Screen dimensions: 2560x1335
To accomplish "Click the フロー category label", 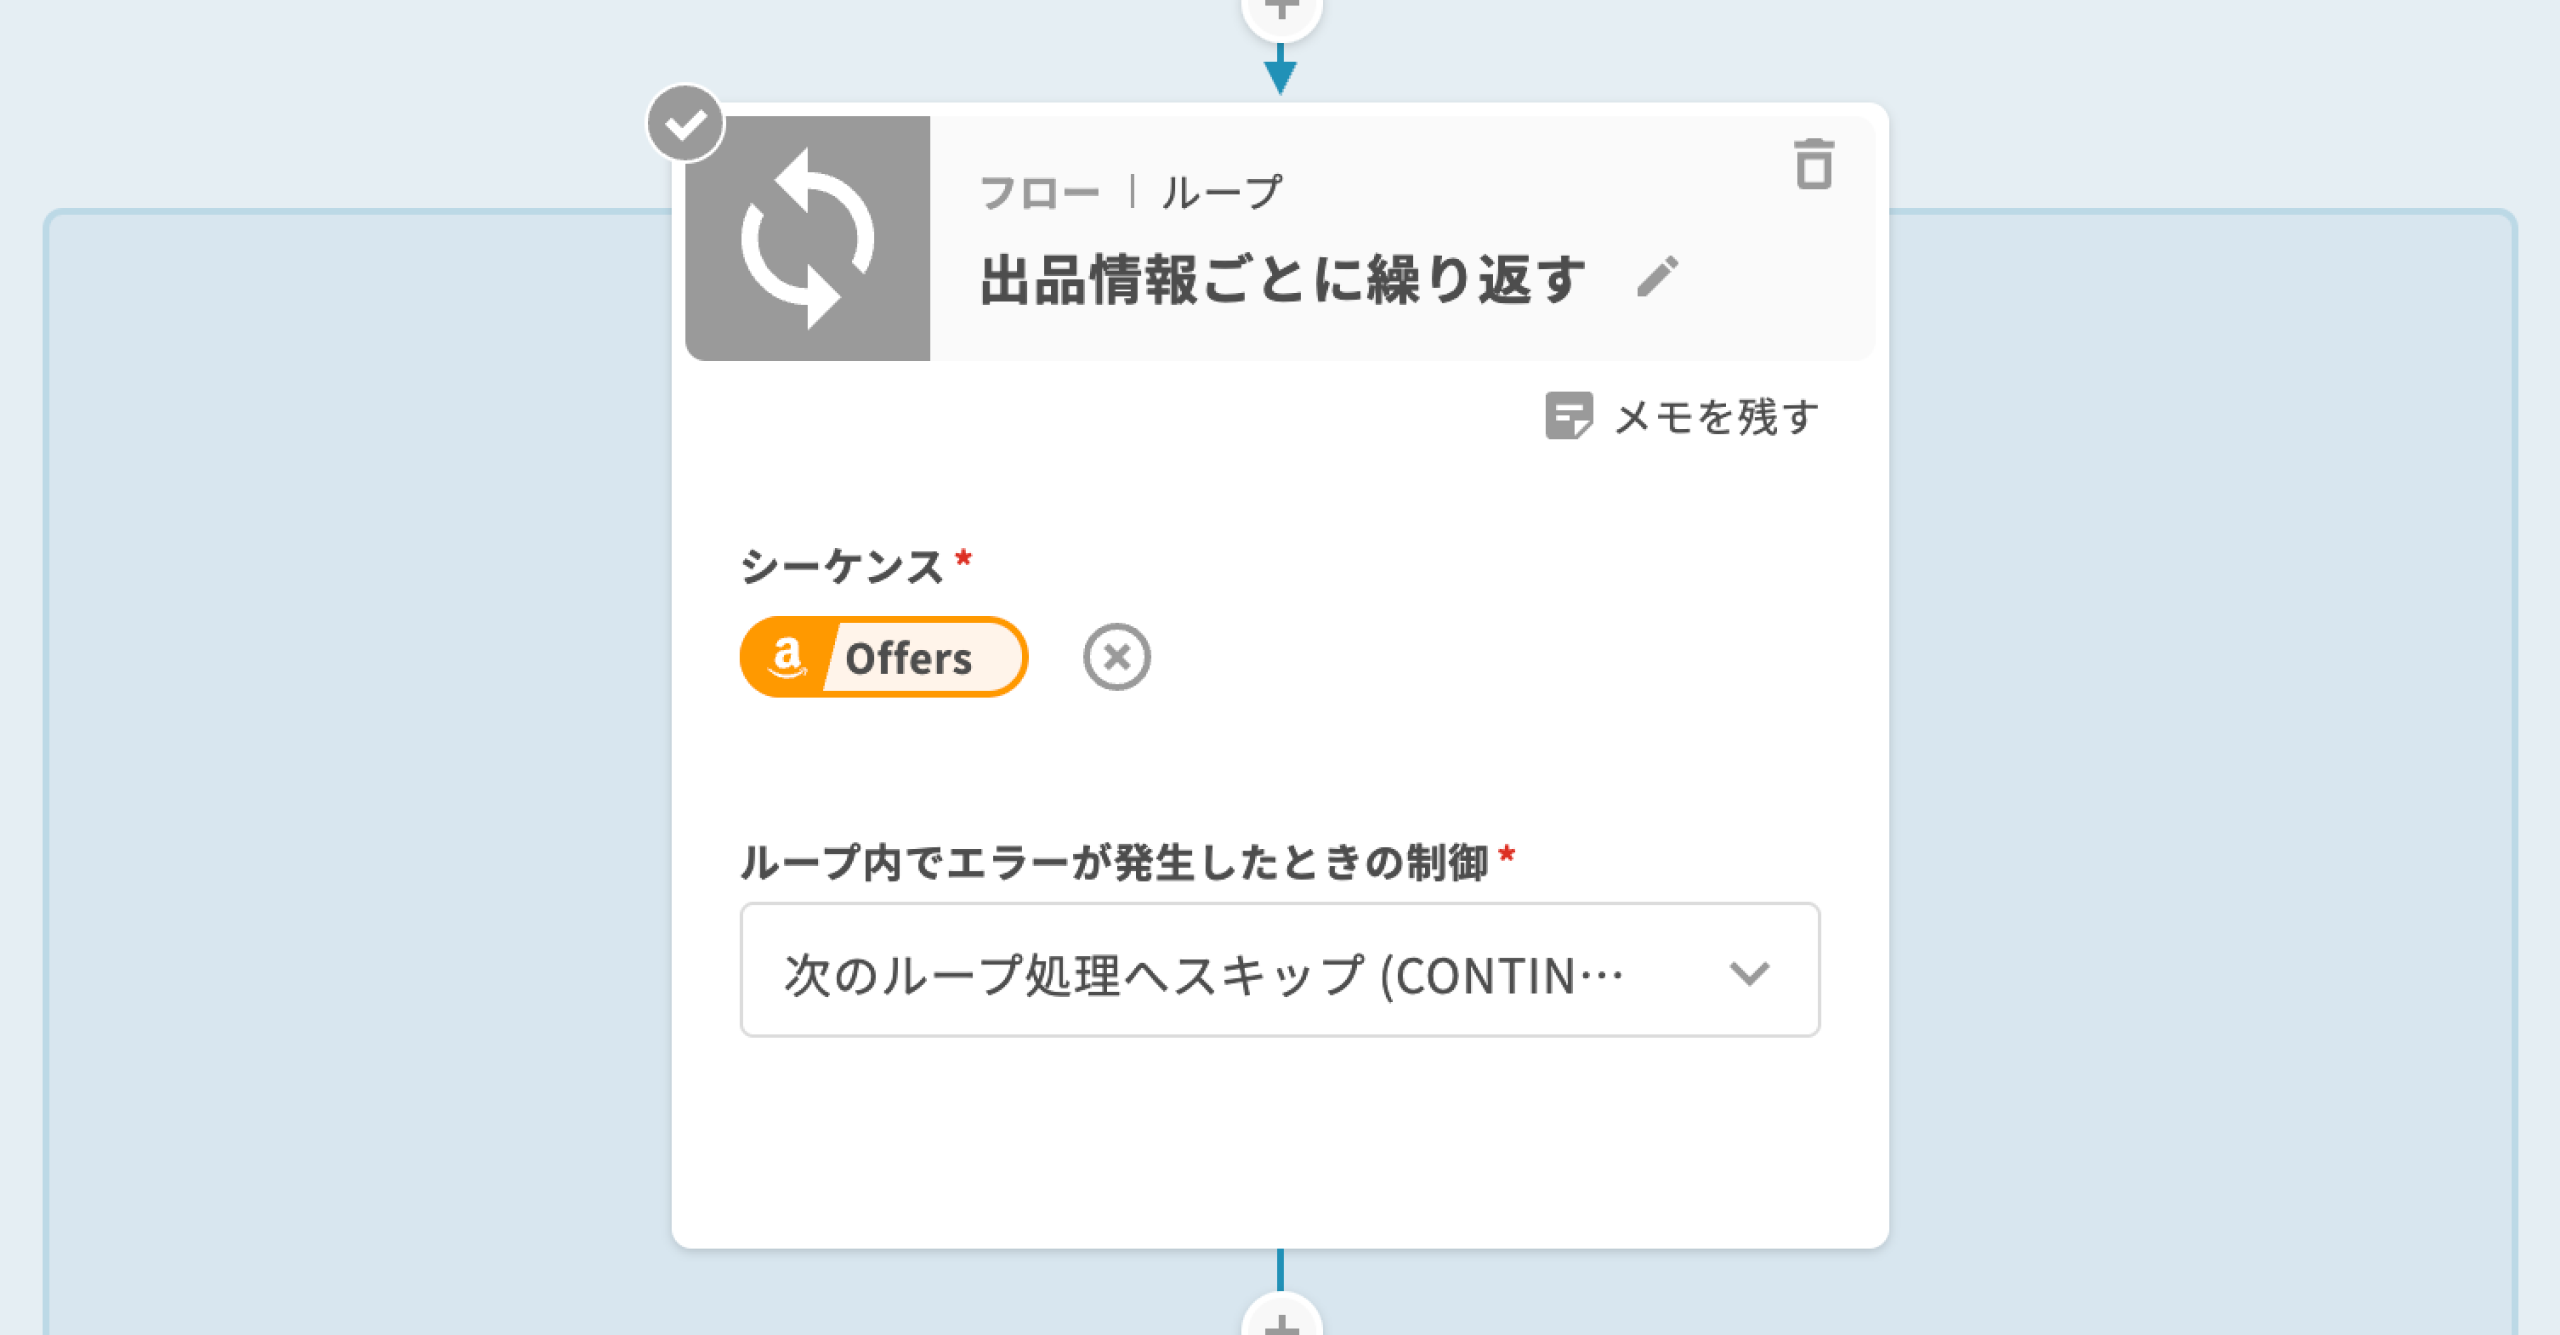I will tap(1039, 192).
